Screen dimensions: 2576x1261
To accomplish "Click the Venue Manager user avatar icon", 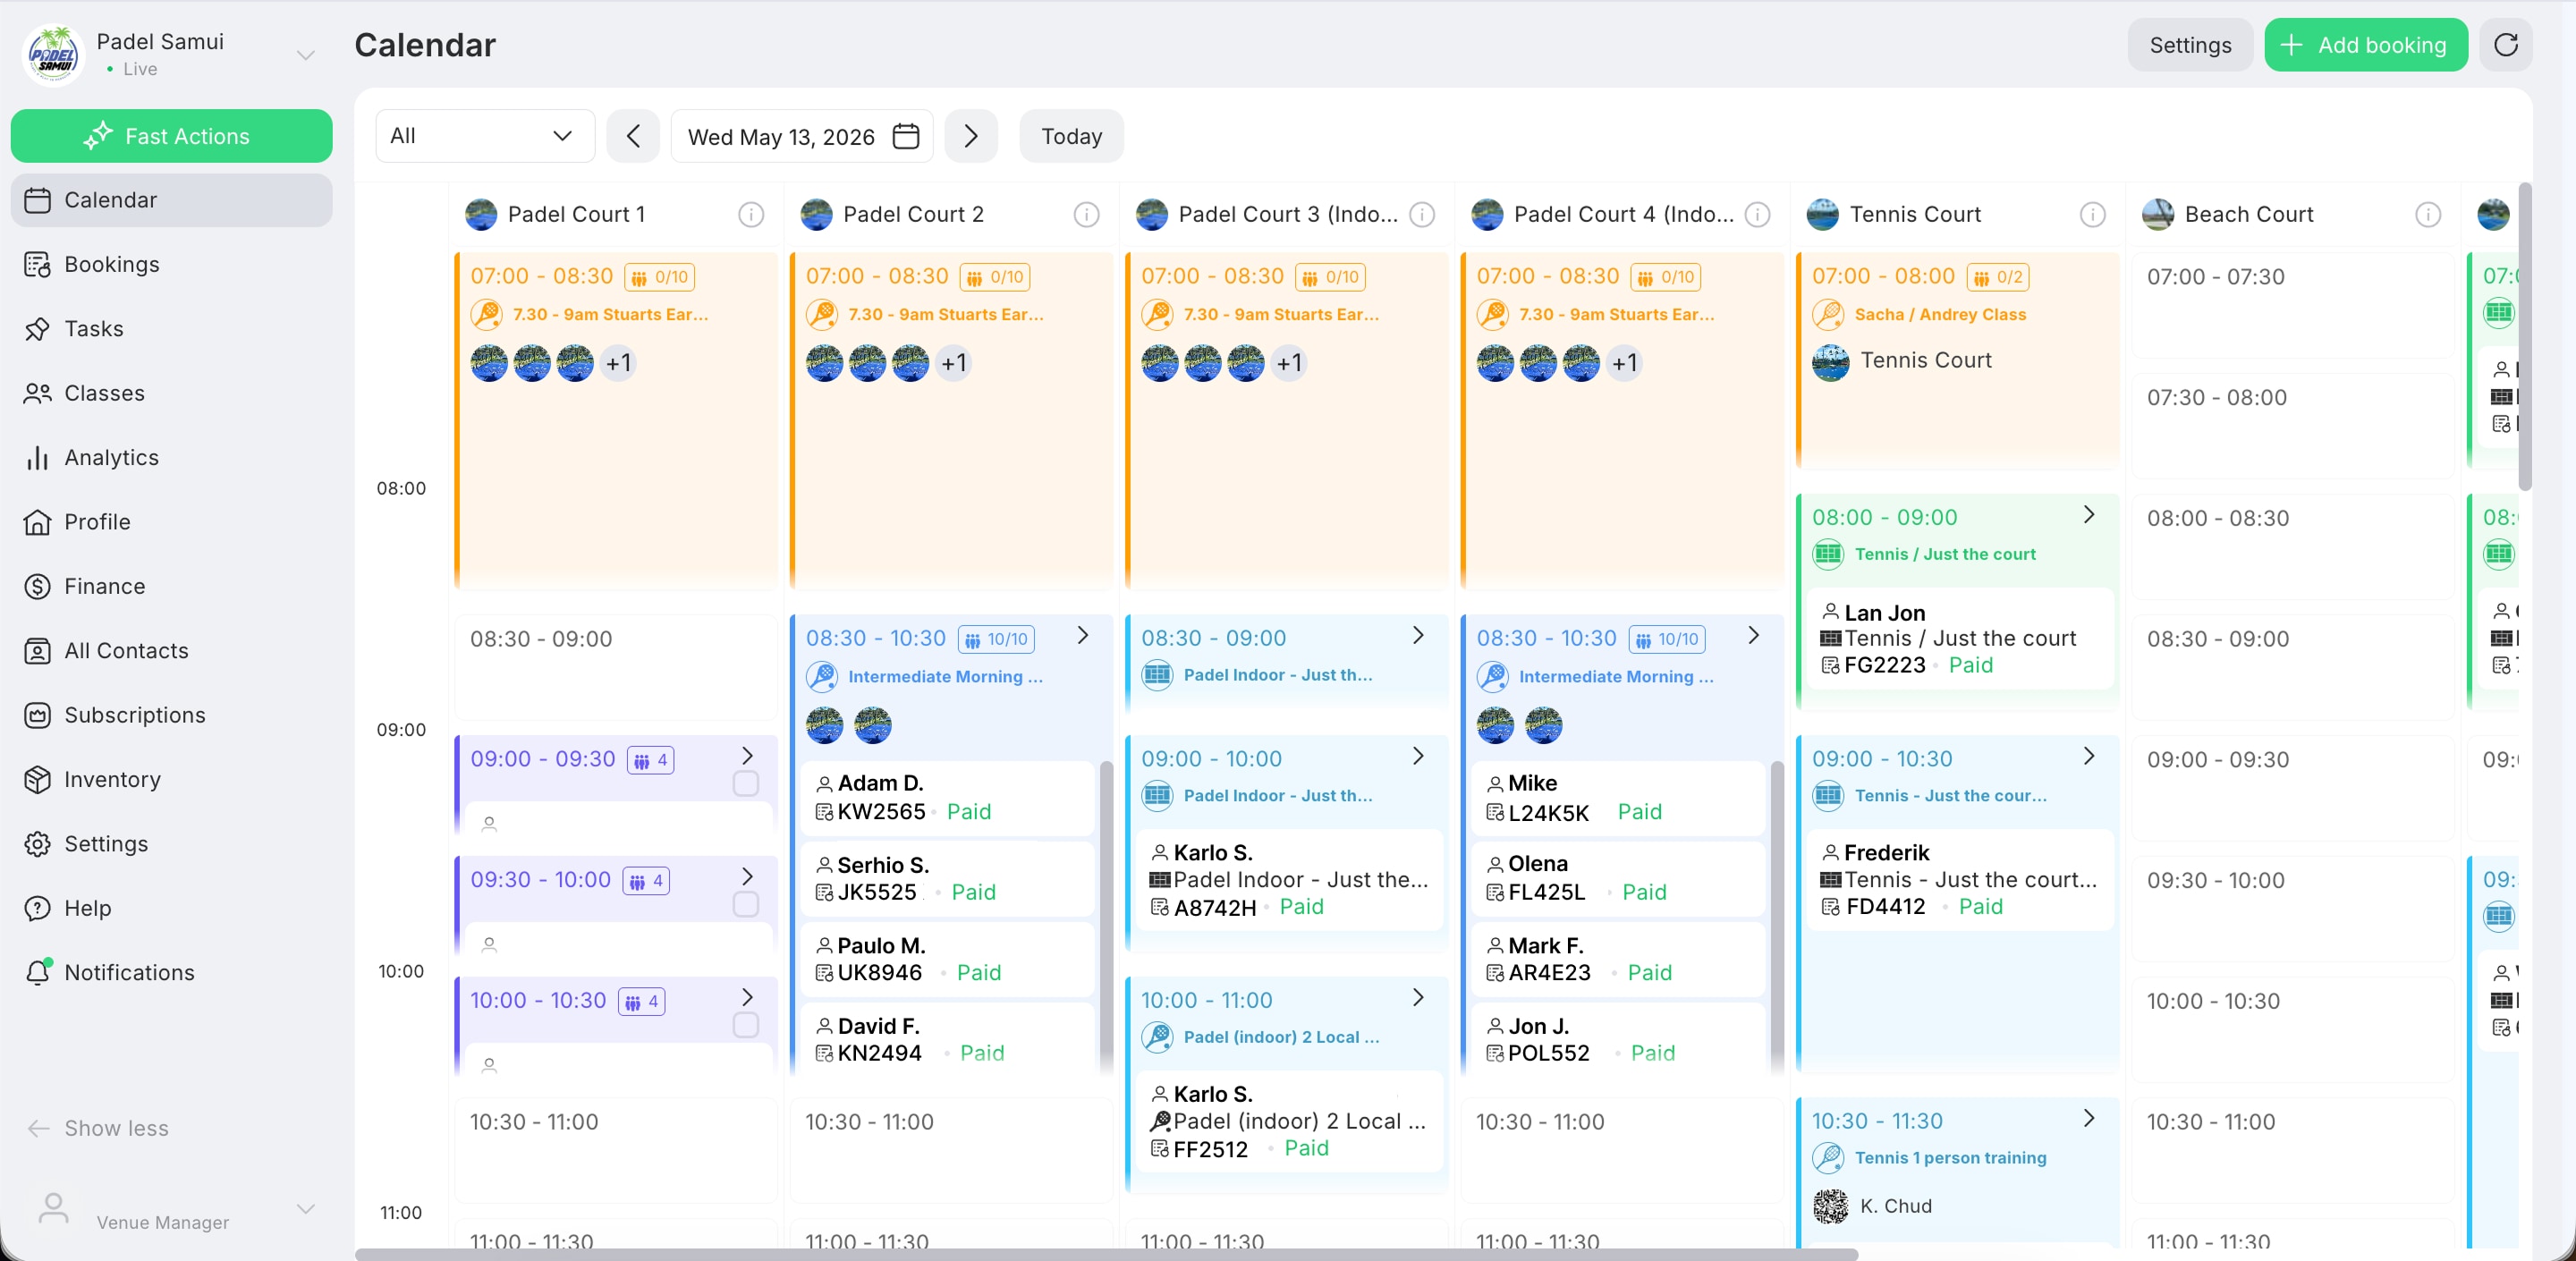I will tap(53, 1208).
